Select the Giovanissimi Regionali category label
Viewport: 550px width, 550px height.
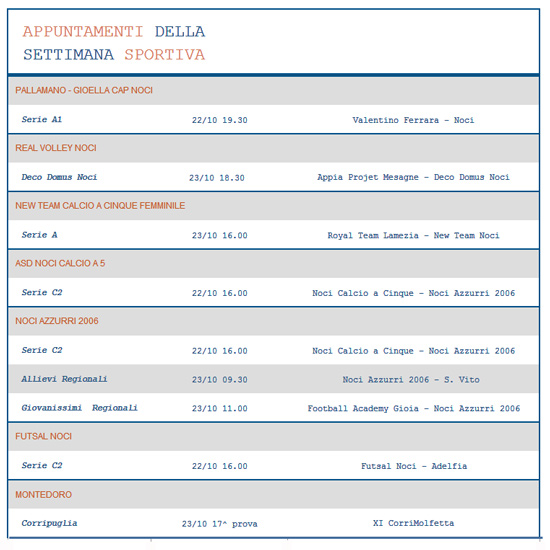[80, 408]
